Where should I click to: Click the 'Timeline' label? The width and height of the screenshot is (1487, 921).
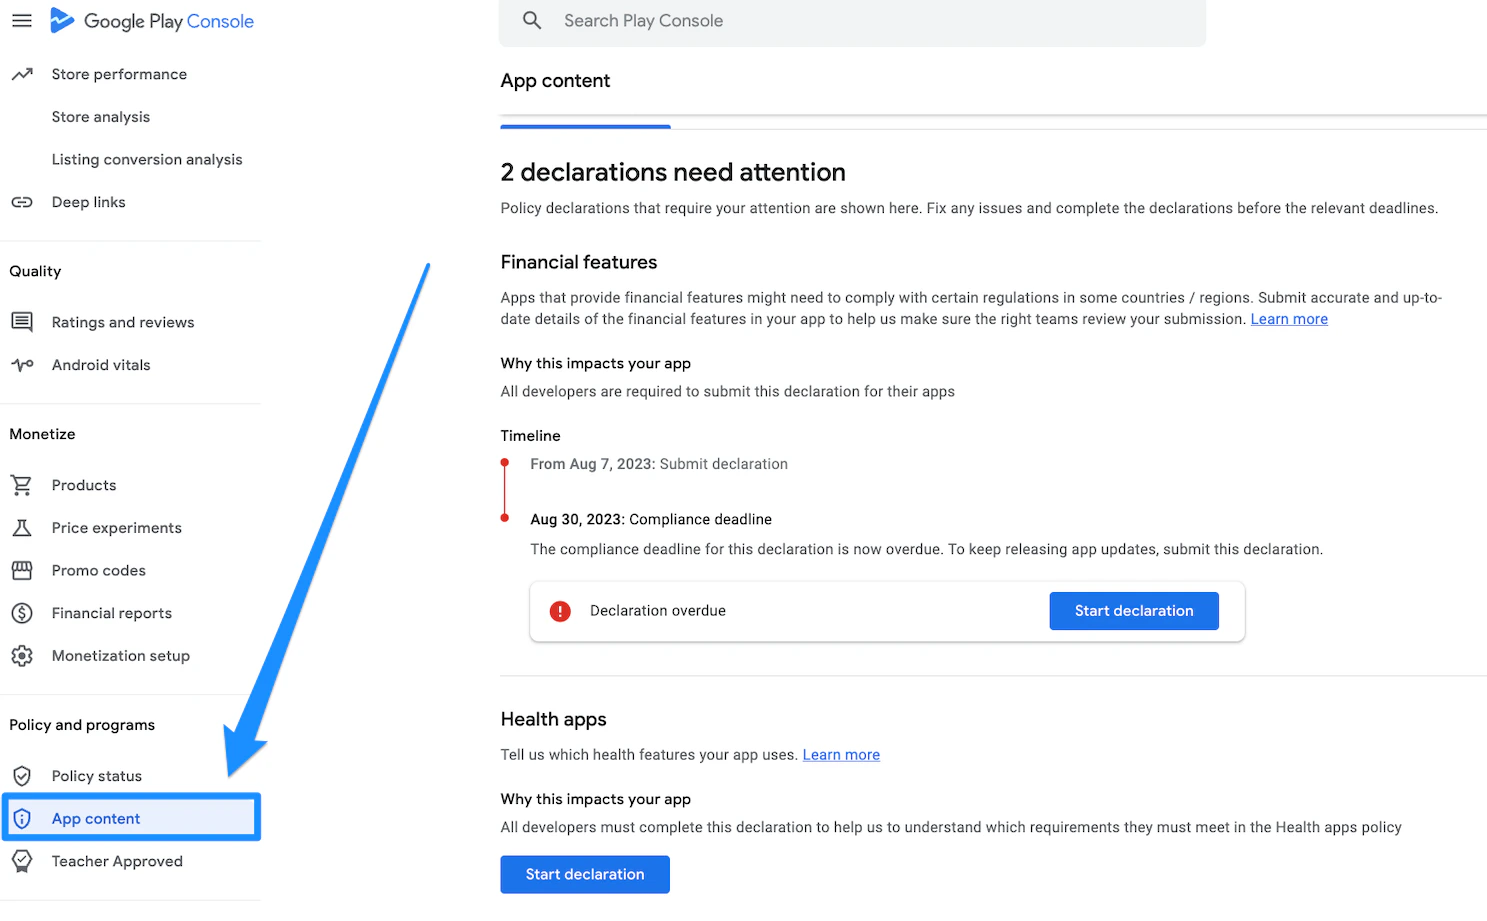[531, 436]
